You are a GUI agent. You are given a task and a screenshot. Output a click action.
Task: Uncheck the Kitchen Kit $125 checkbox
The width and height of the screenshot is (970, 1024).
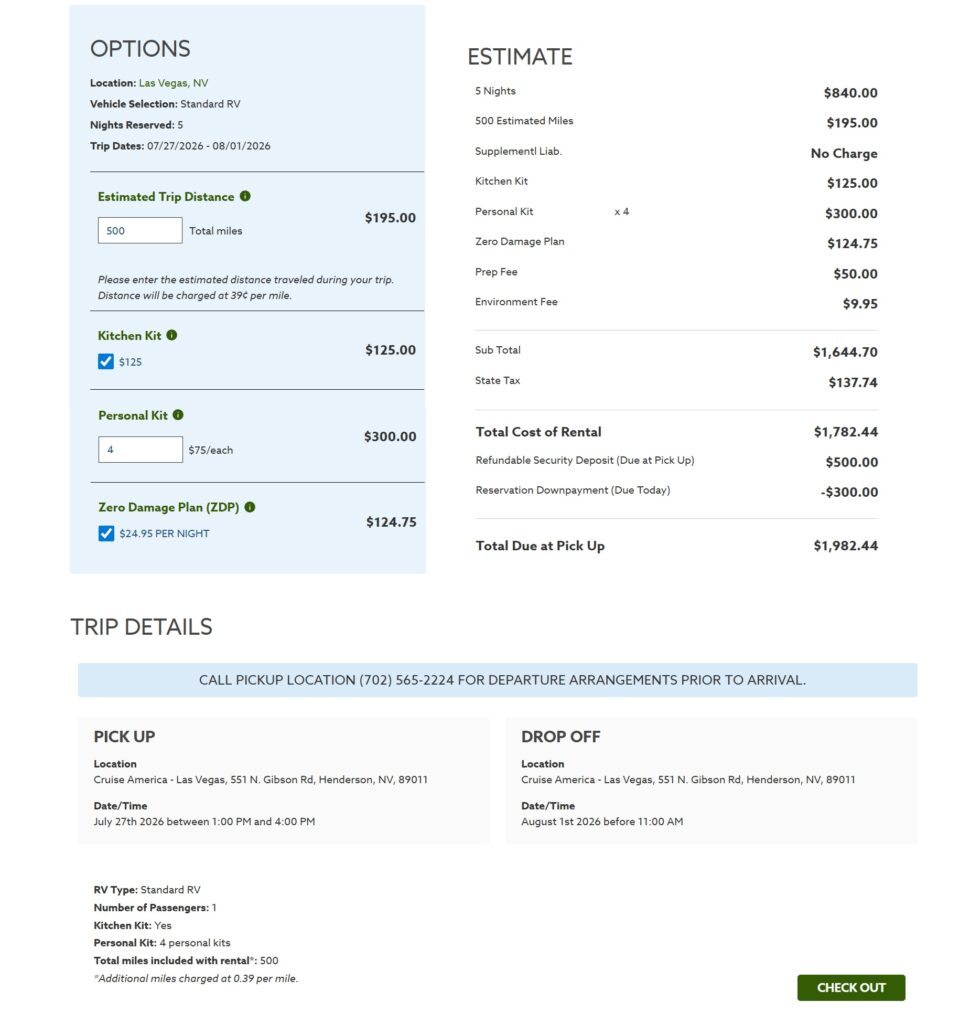coord(106,362)
